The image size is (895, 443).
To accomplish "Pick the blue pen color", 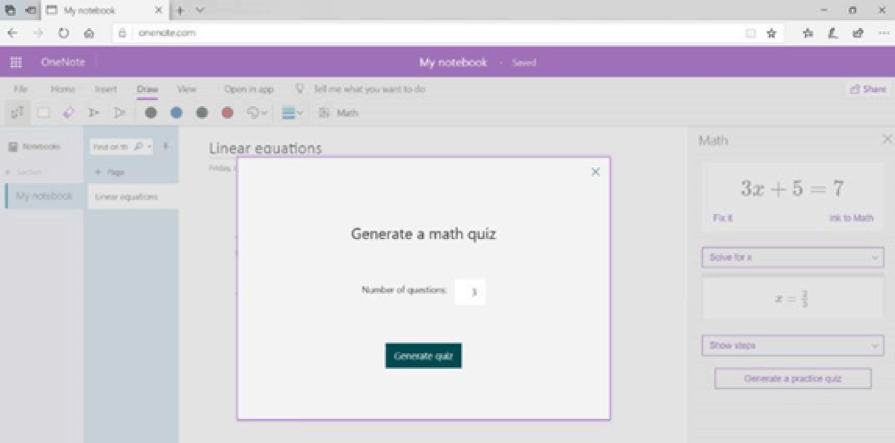I will click(x=176, y=113).
